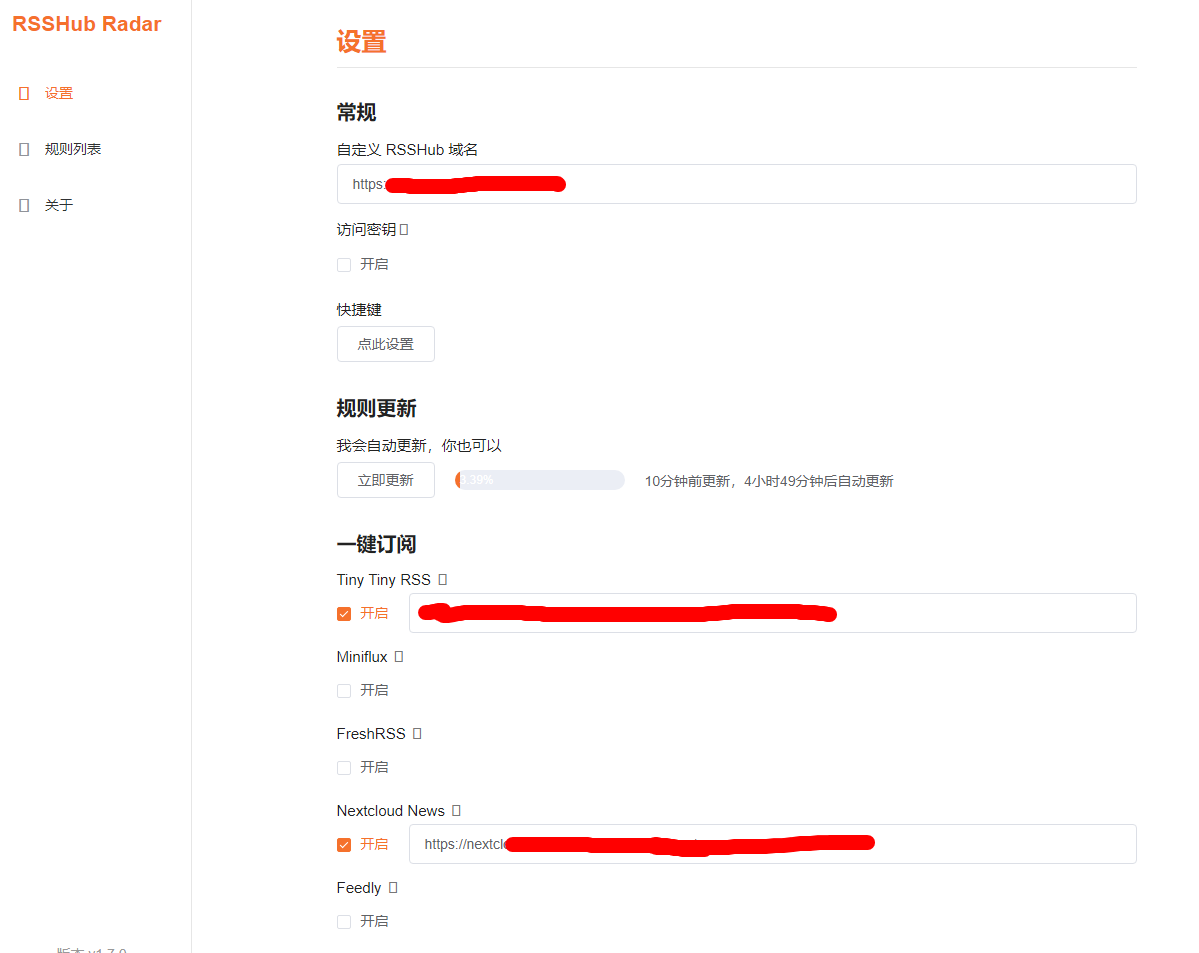Click the help icon beside Feedly
This screenshot has width=1199, height=953.
tap(392, 888)
